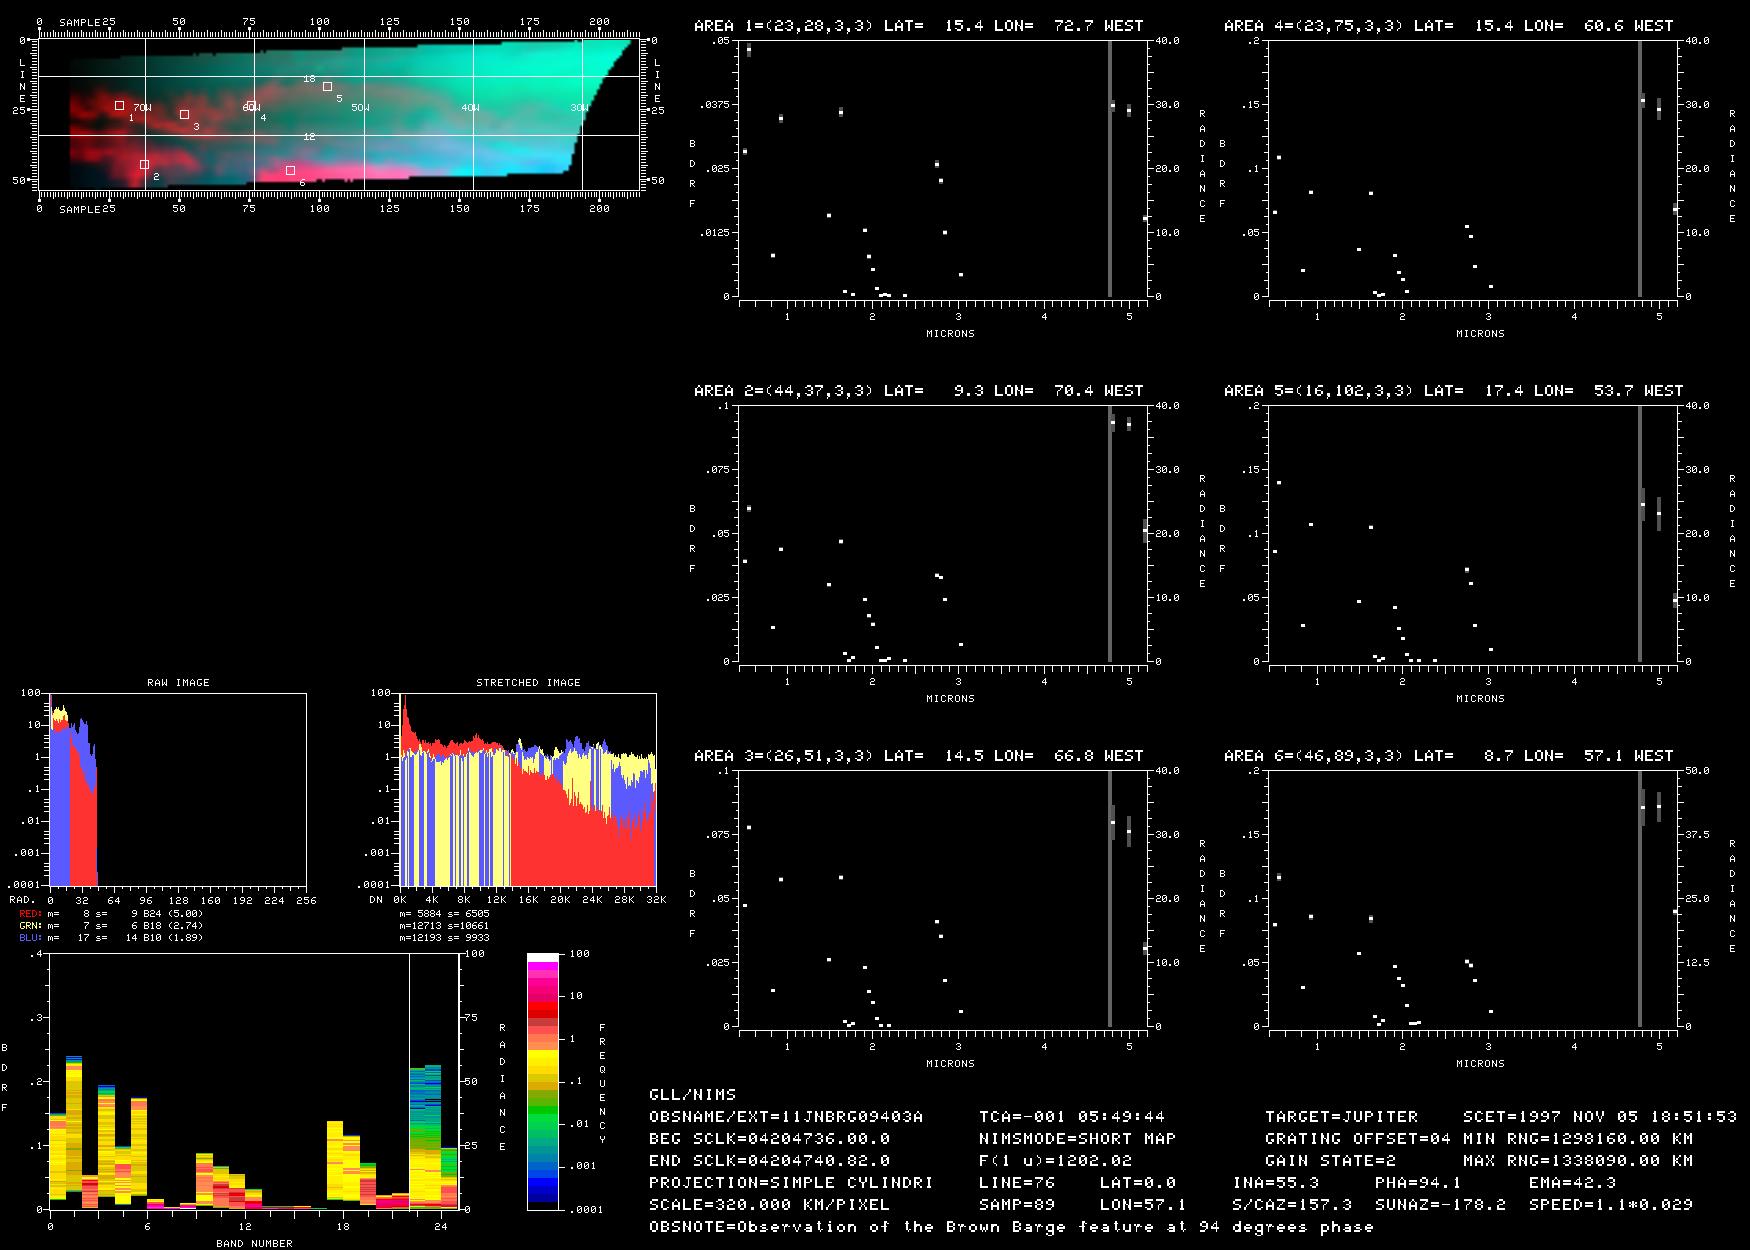Select the 'm= 5884 s= 6505' stretch statistics
Screen dimensions: 1750x1250
tap(444, 913)
